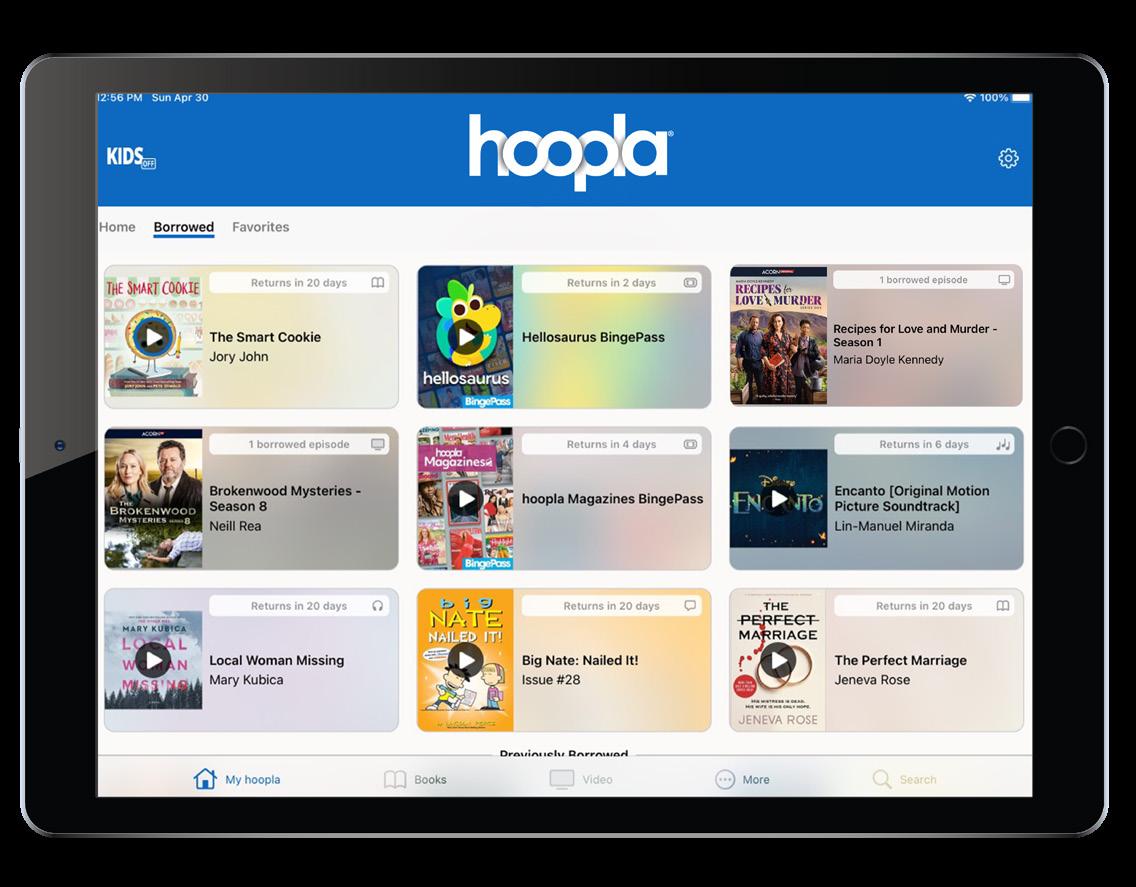Click the BingePass icon on hoopla Magazines card
Viewport: 1136px width, 887px height.
point(690,444)
